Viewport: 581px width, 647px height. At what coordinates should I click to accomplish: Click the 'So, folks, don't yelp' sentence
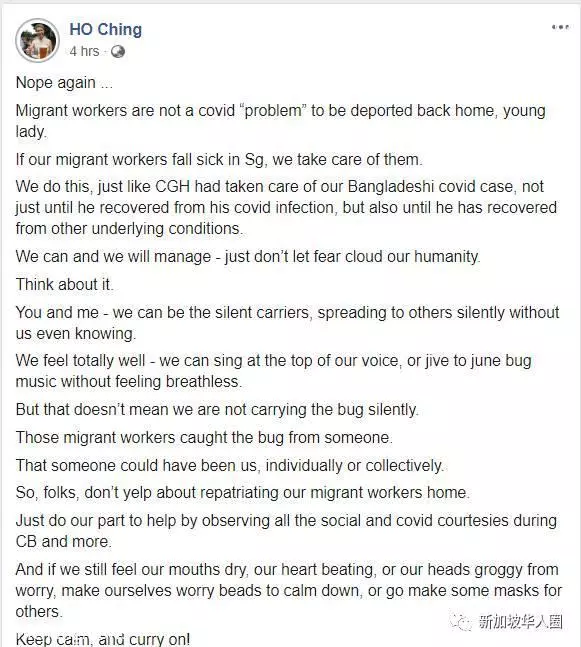coord(243,493)
